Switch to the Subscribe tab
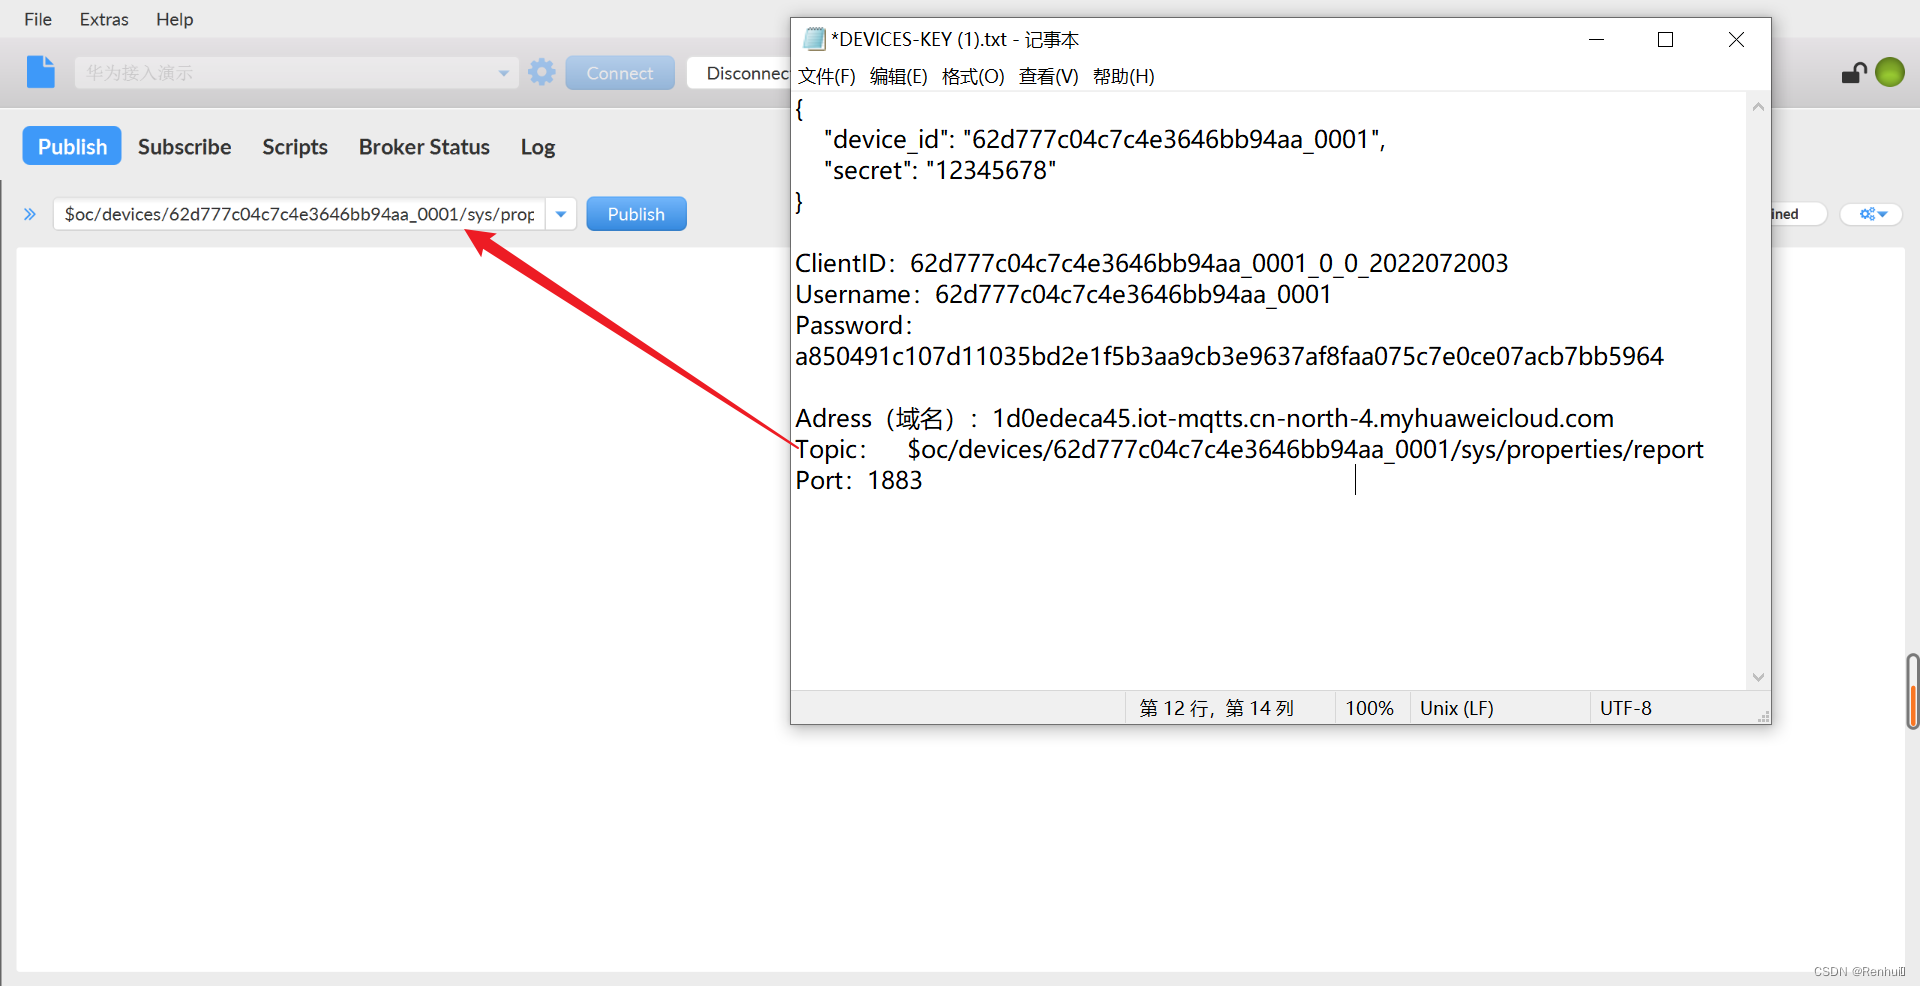 tap(184, 147)
